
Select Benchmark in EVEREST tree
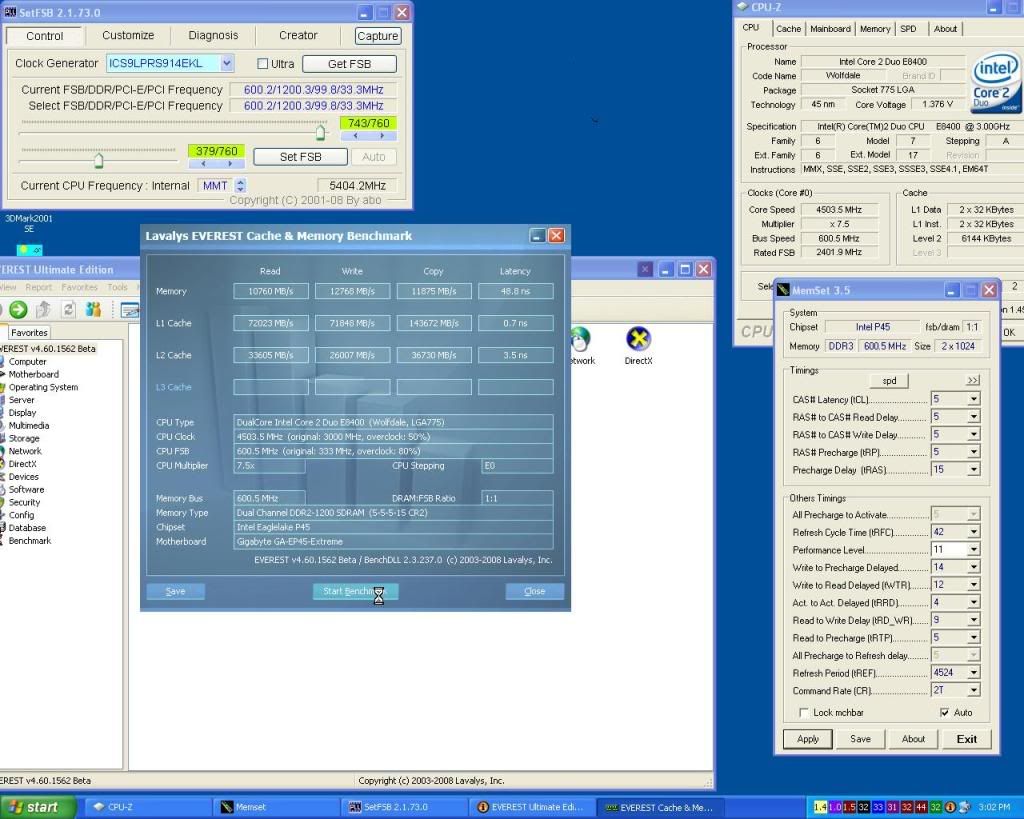click(x=29, y=540)
